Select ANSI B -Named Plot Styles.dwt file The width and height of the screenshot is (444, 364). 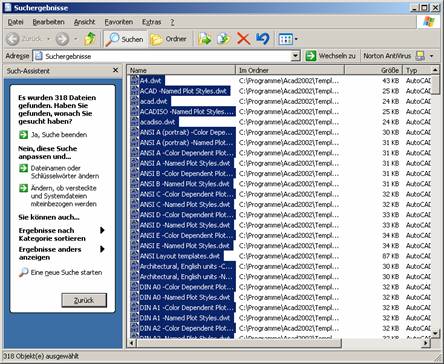tap(185, 184)
